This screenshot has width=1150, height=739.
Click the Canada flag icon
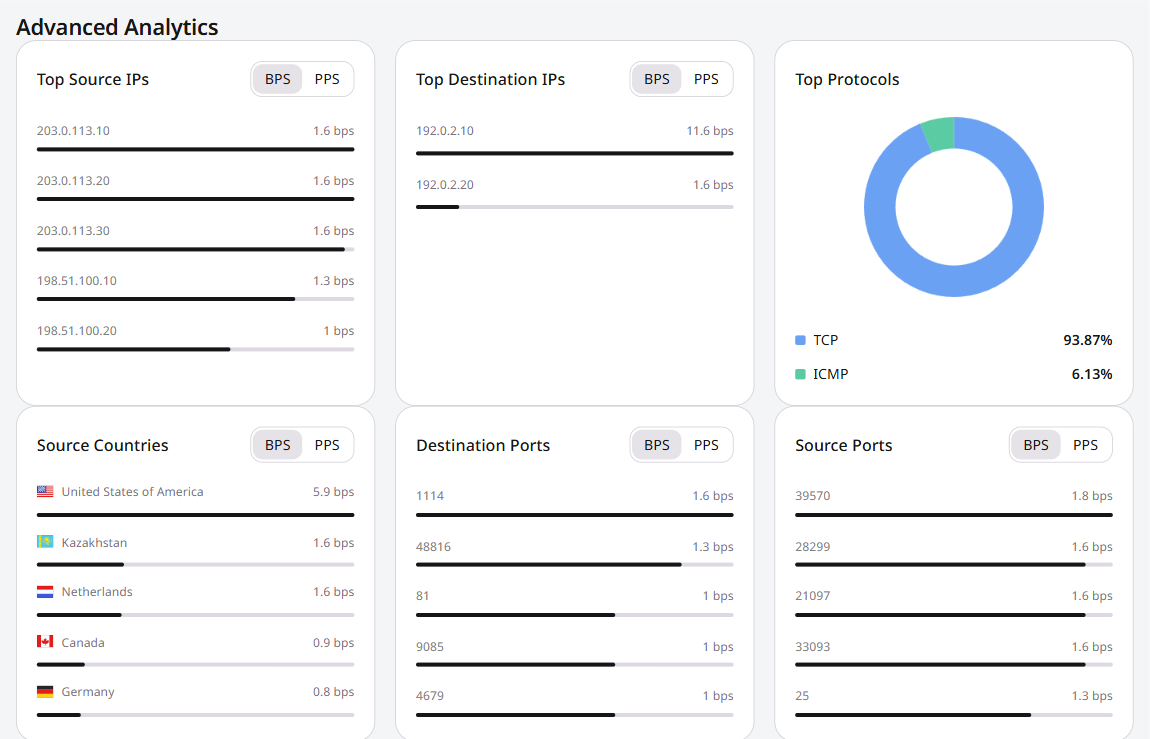tap(45, 641)
